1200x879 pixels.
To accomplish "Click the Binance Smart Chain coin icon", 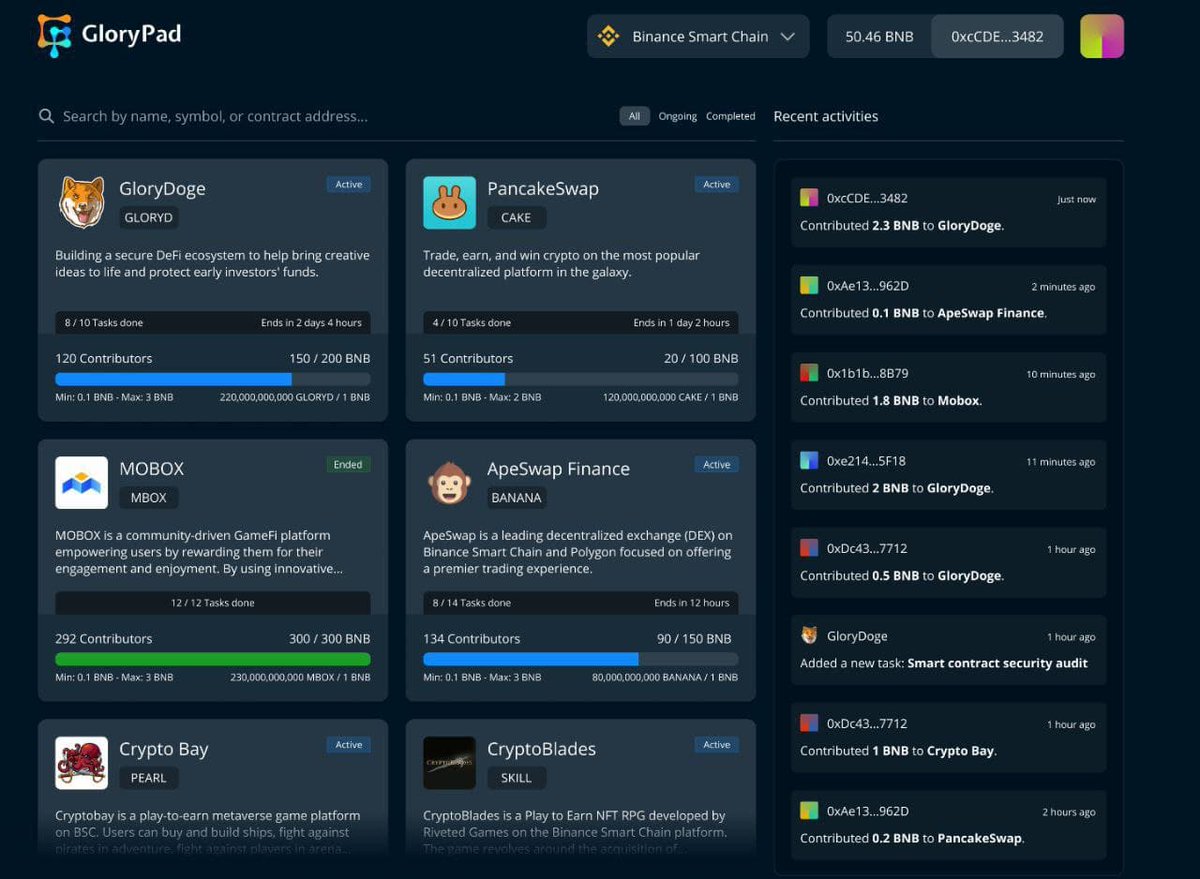I will (x=608, y=37).
